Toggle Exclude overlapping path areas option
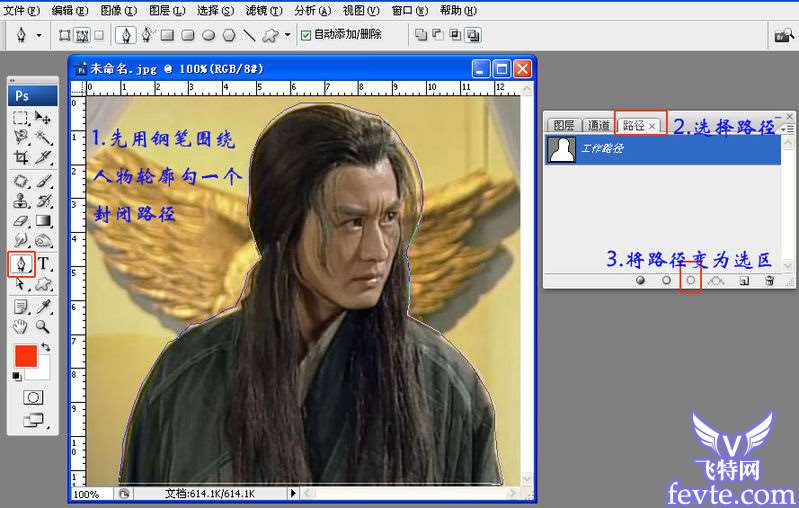Image resolution: width=799 pixels, height=508 pixels. coord(473,35)
